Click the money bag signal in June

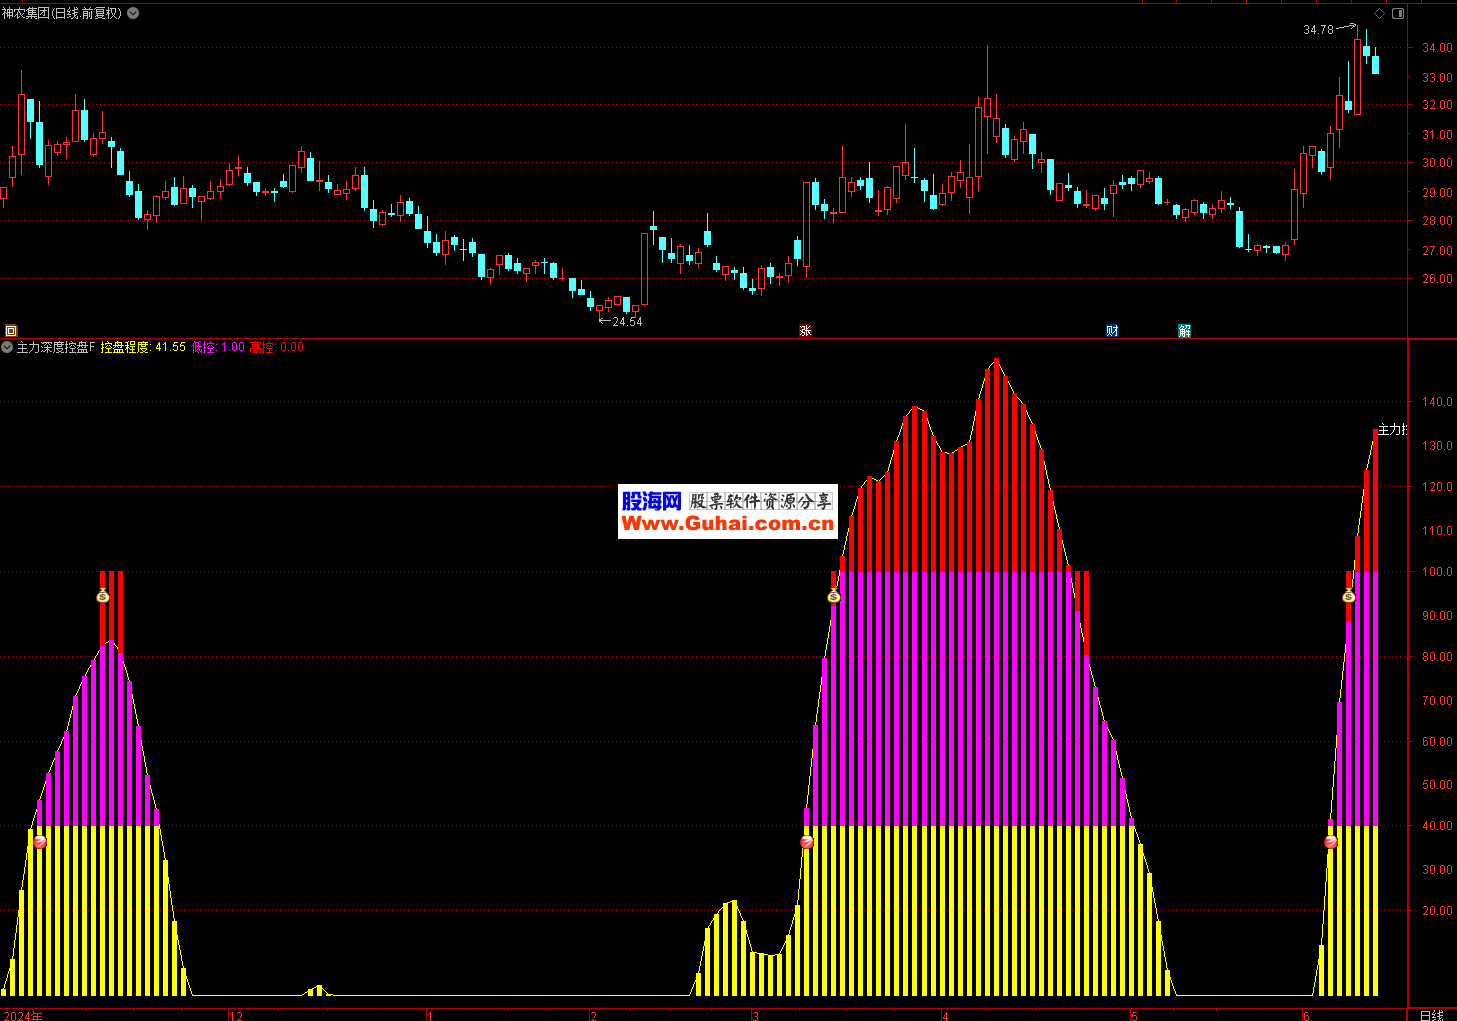1348,596
